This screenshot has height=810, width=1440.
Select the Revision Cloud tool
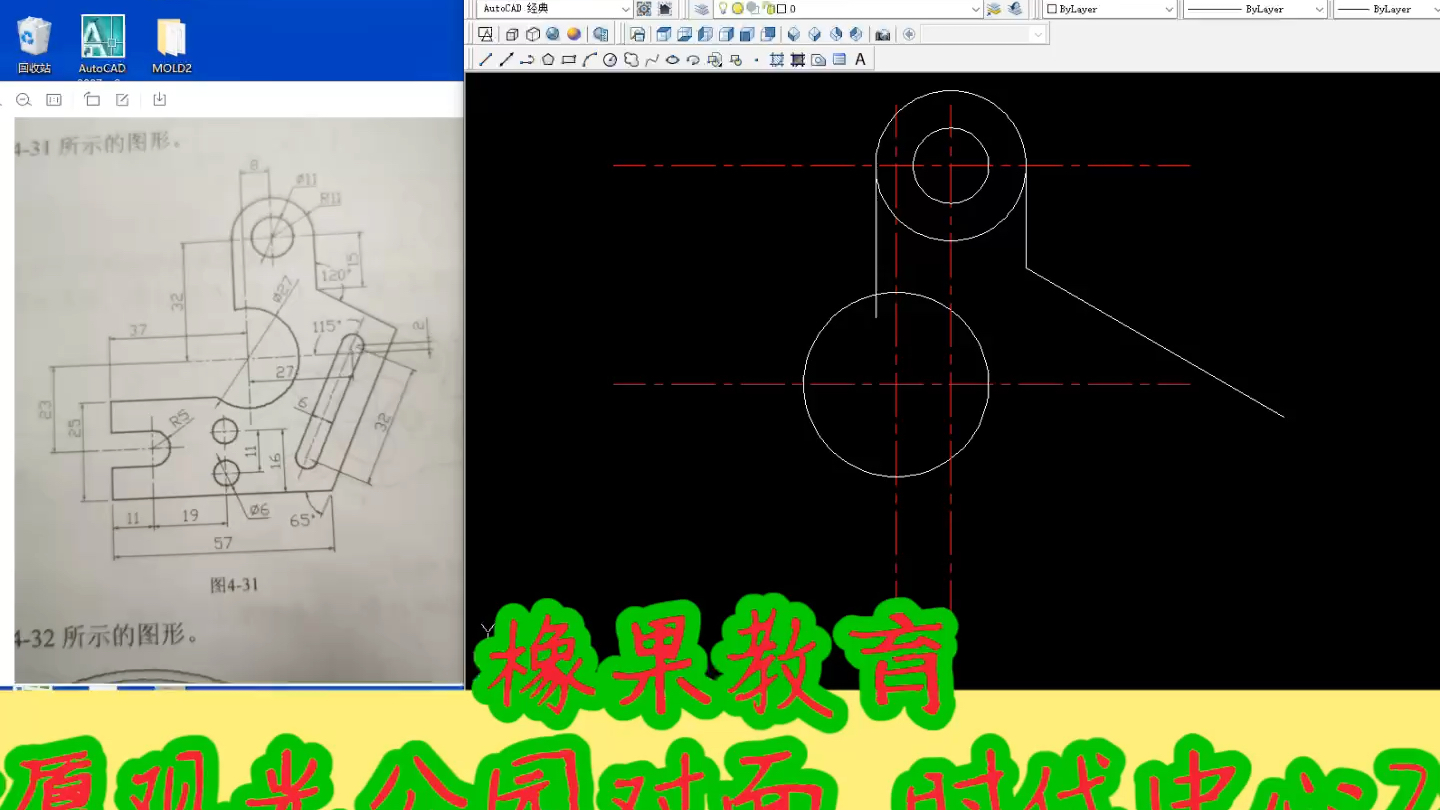click(x=631, y=60)
